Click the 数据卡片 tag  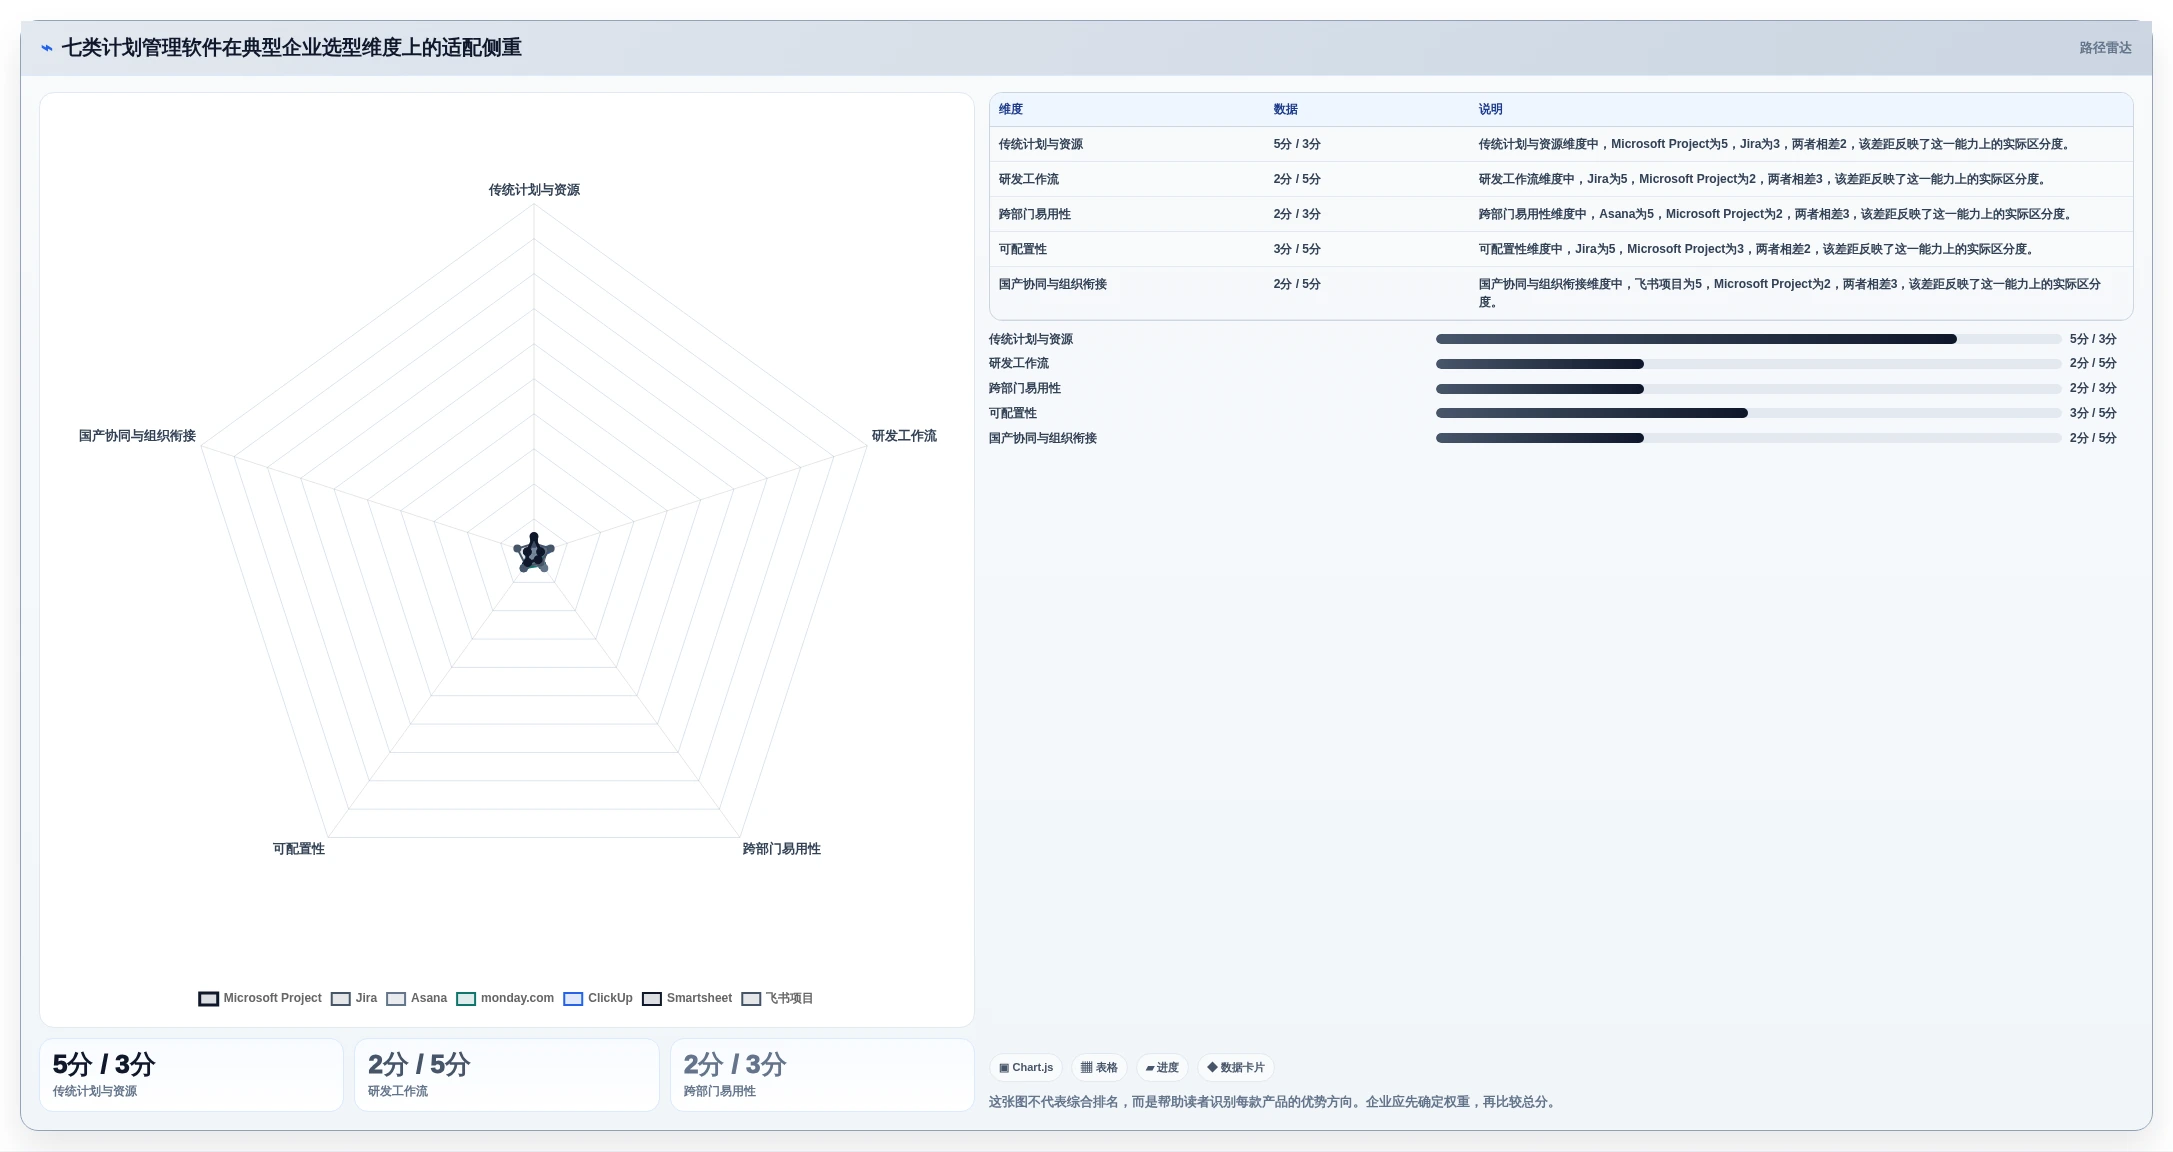1236,1067
